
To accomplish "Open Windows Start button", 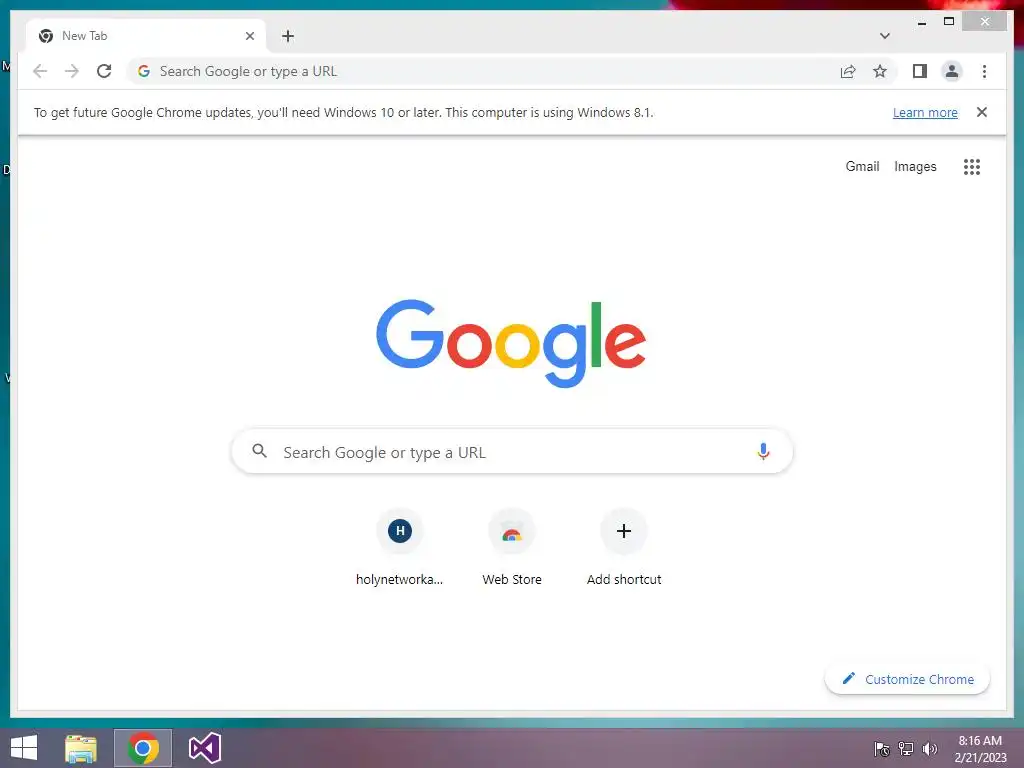I will 24,748.
